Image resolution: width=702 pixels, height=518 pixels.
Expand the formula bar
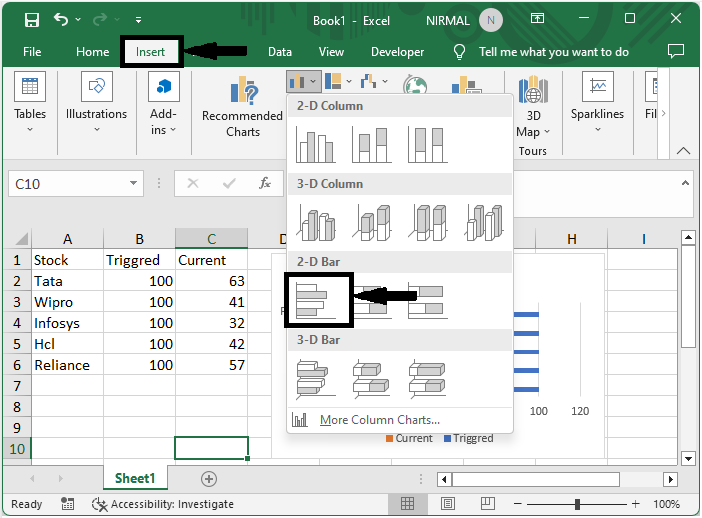685,183
